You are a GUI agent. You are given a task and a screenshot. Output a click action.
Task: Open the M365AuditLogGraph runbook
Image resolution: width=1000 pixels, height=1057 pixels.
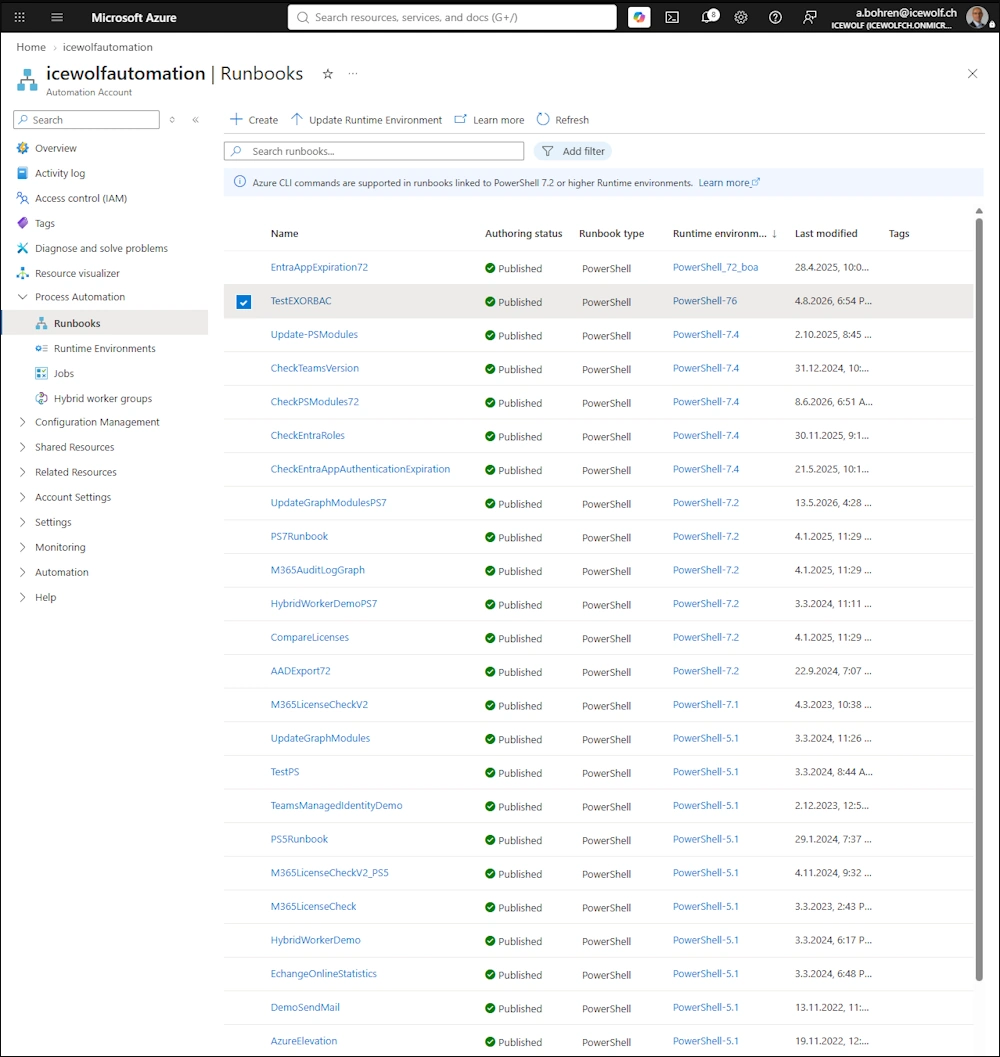tap(318, 570)
